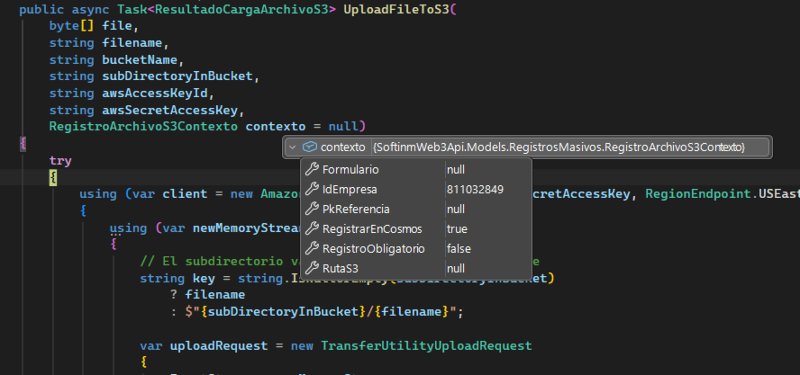Click the PkReferencia null value
This screenshot has height=375, width=800.
[x=456, y=209]
